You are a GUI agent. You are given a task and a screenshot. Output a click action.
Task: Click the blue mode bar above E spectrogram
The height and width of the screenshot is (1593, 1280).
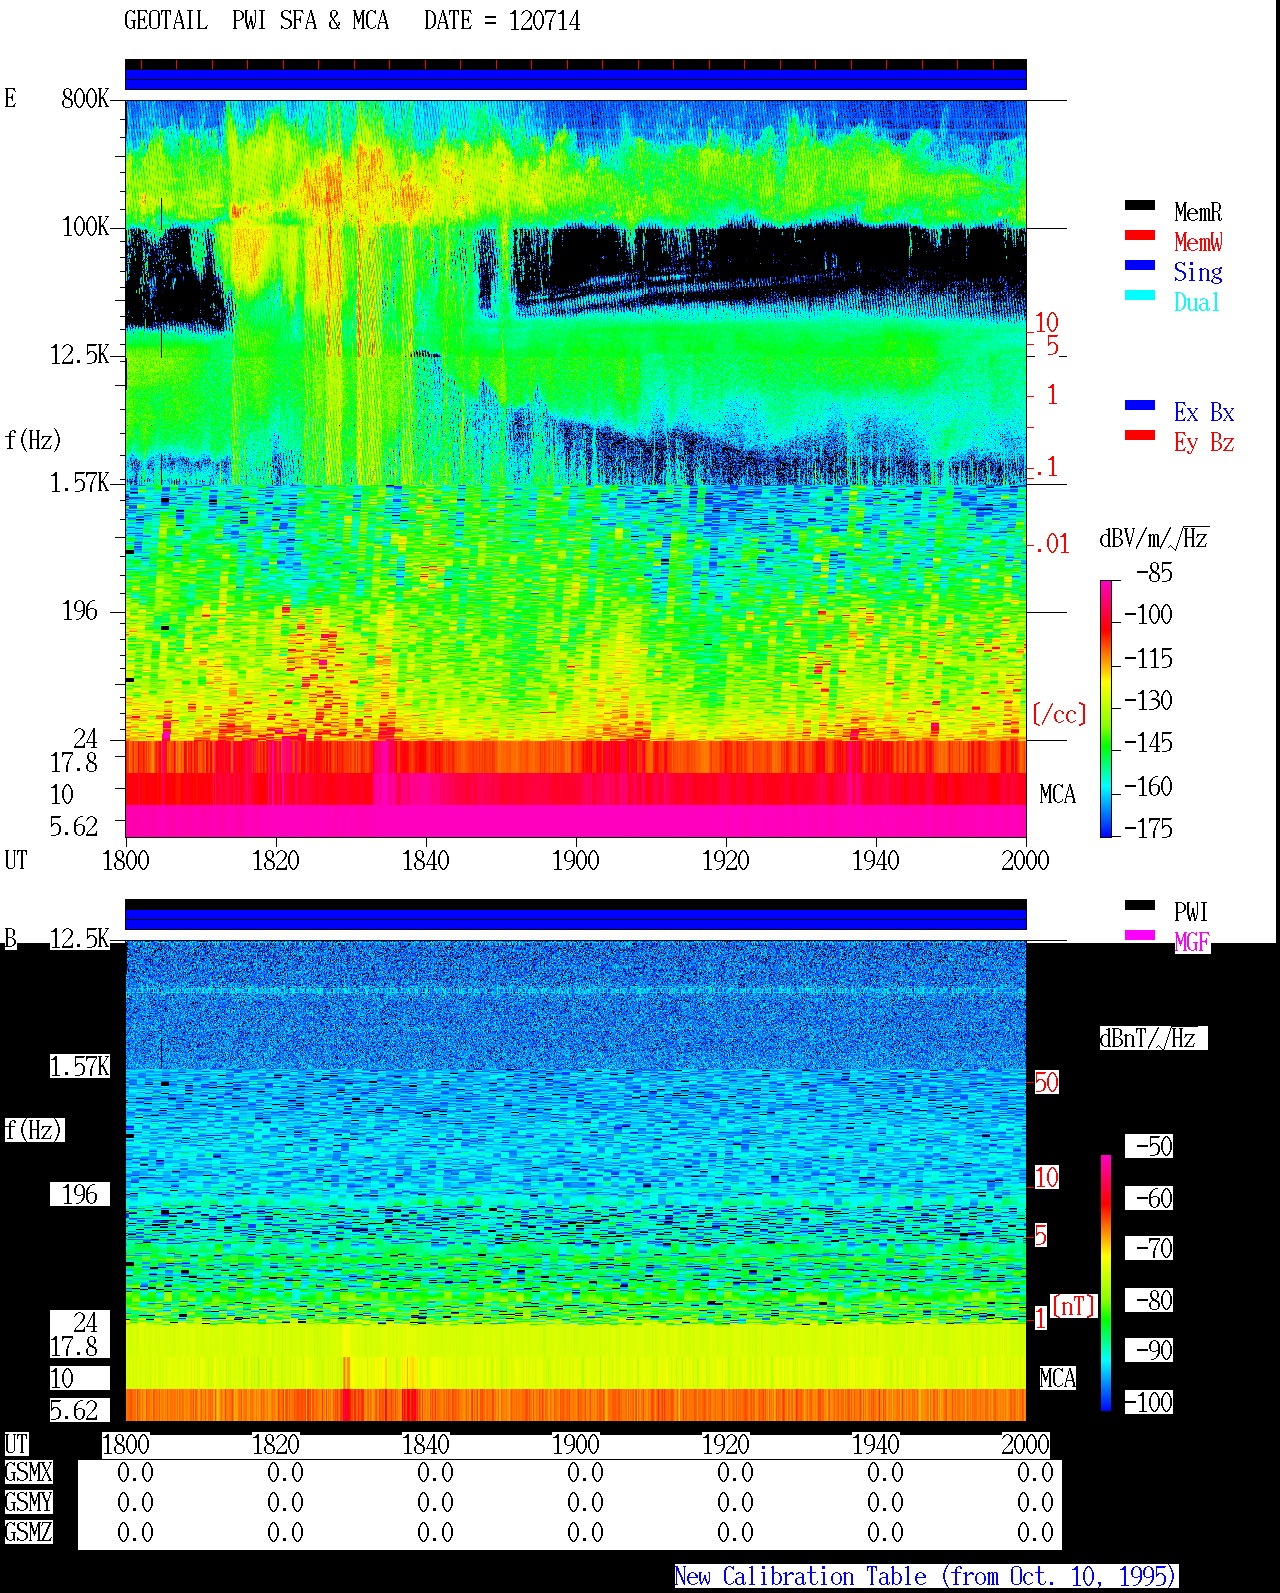(575, 78)
